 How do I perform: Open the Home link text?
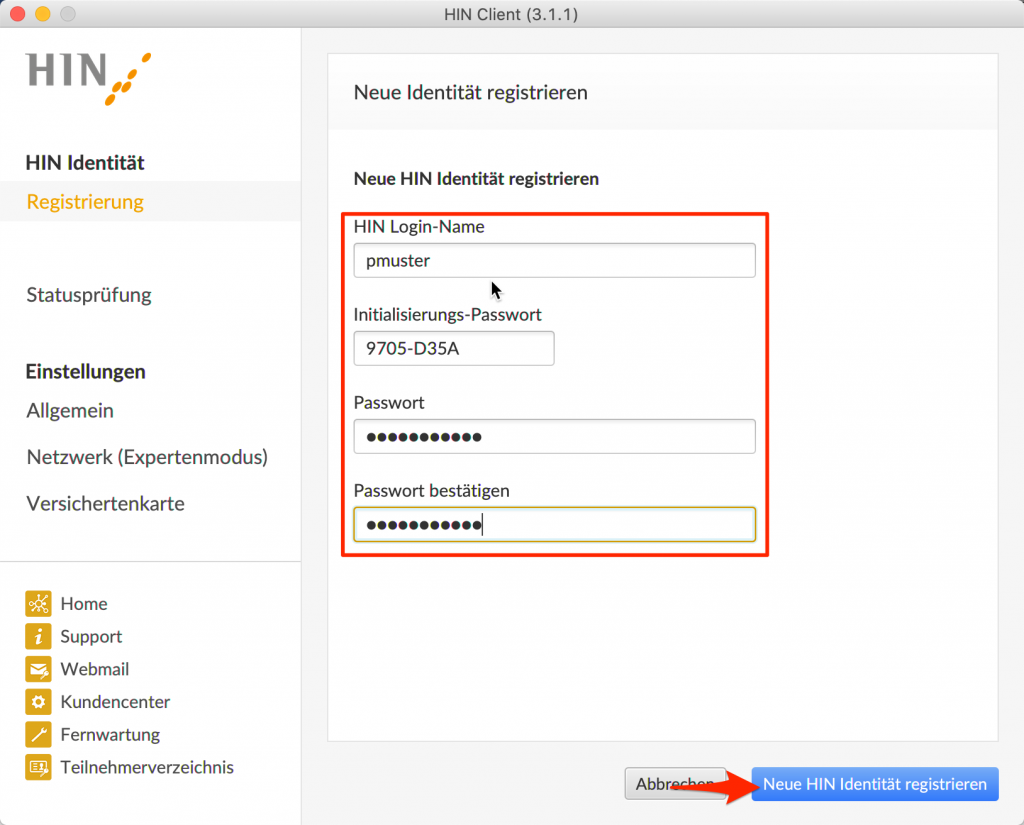point(84,604)
